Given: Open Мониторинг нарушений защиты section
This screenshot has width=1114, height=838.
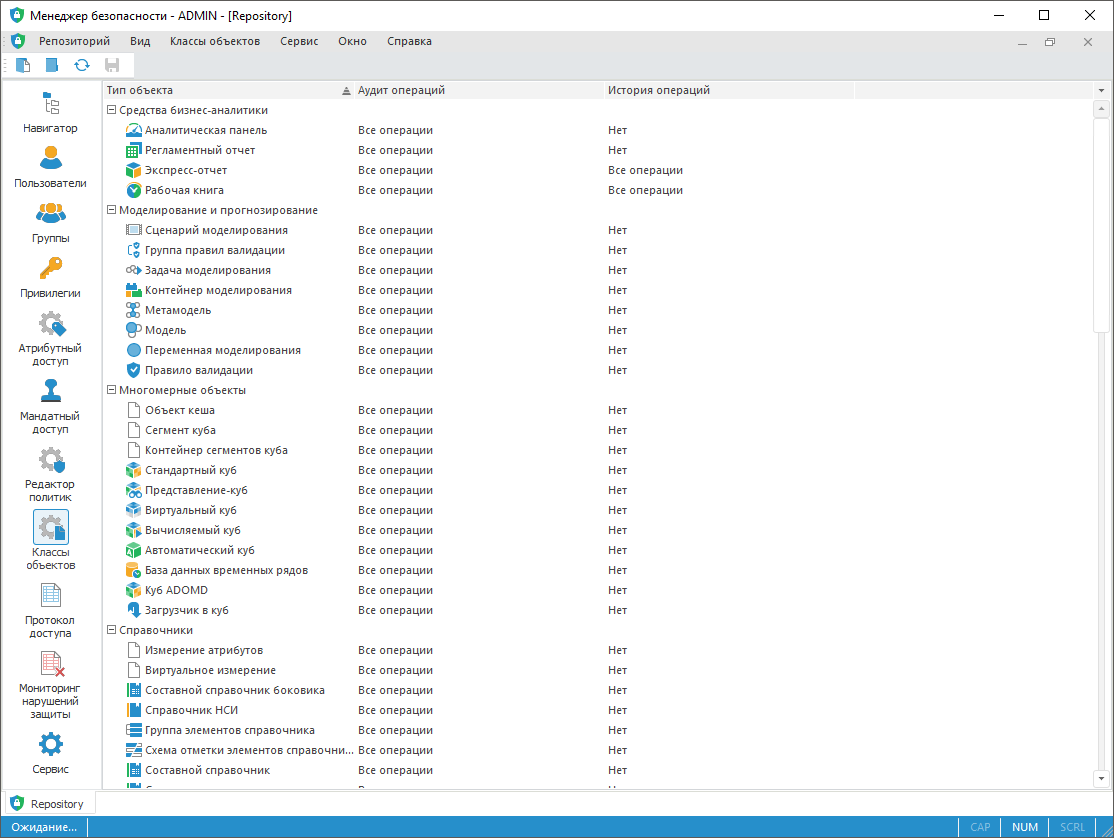Looking at the screenshot, I should pyautogui.click(x=50, y=685).
